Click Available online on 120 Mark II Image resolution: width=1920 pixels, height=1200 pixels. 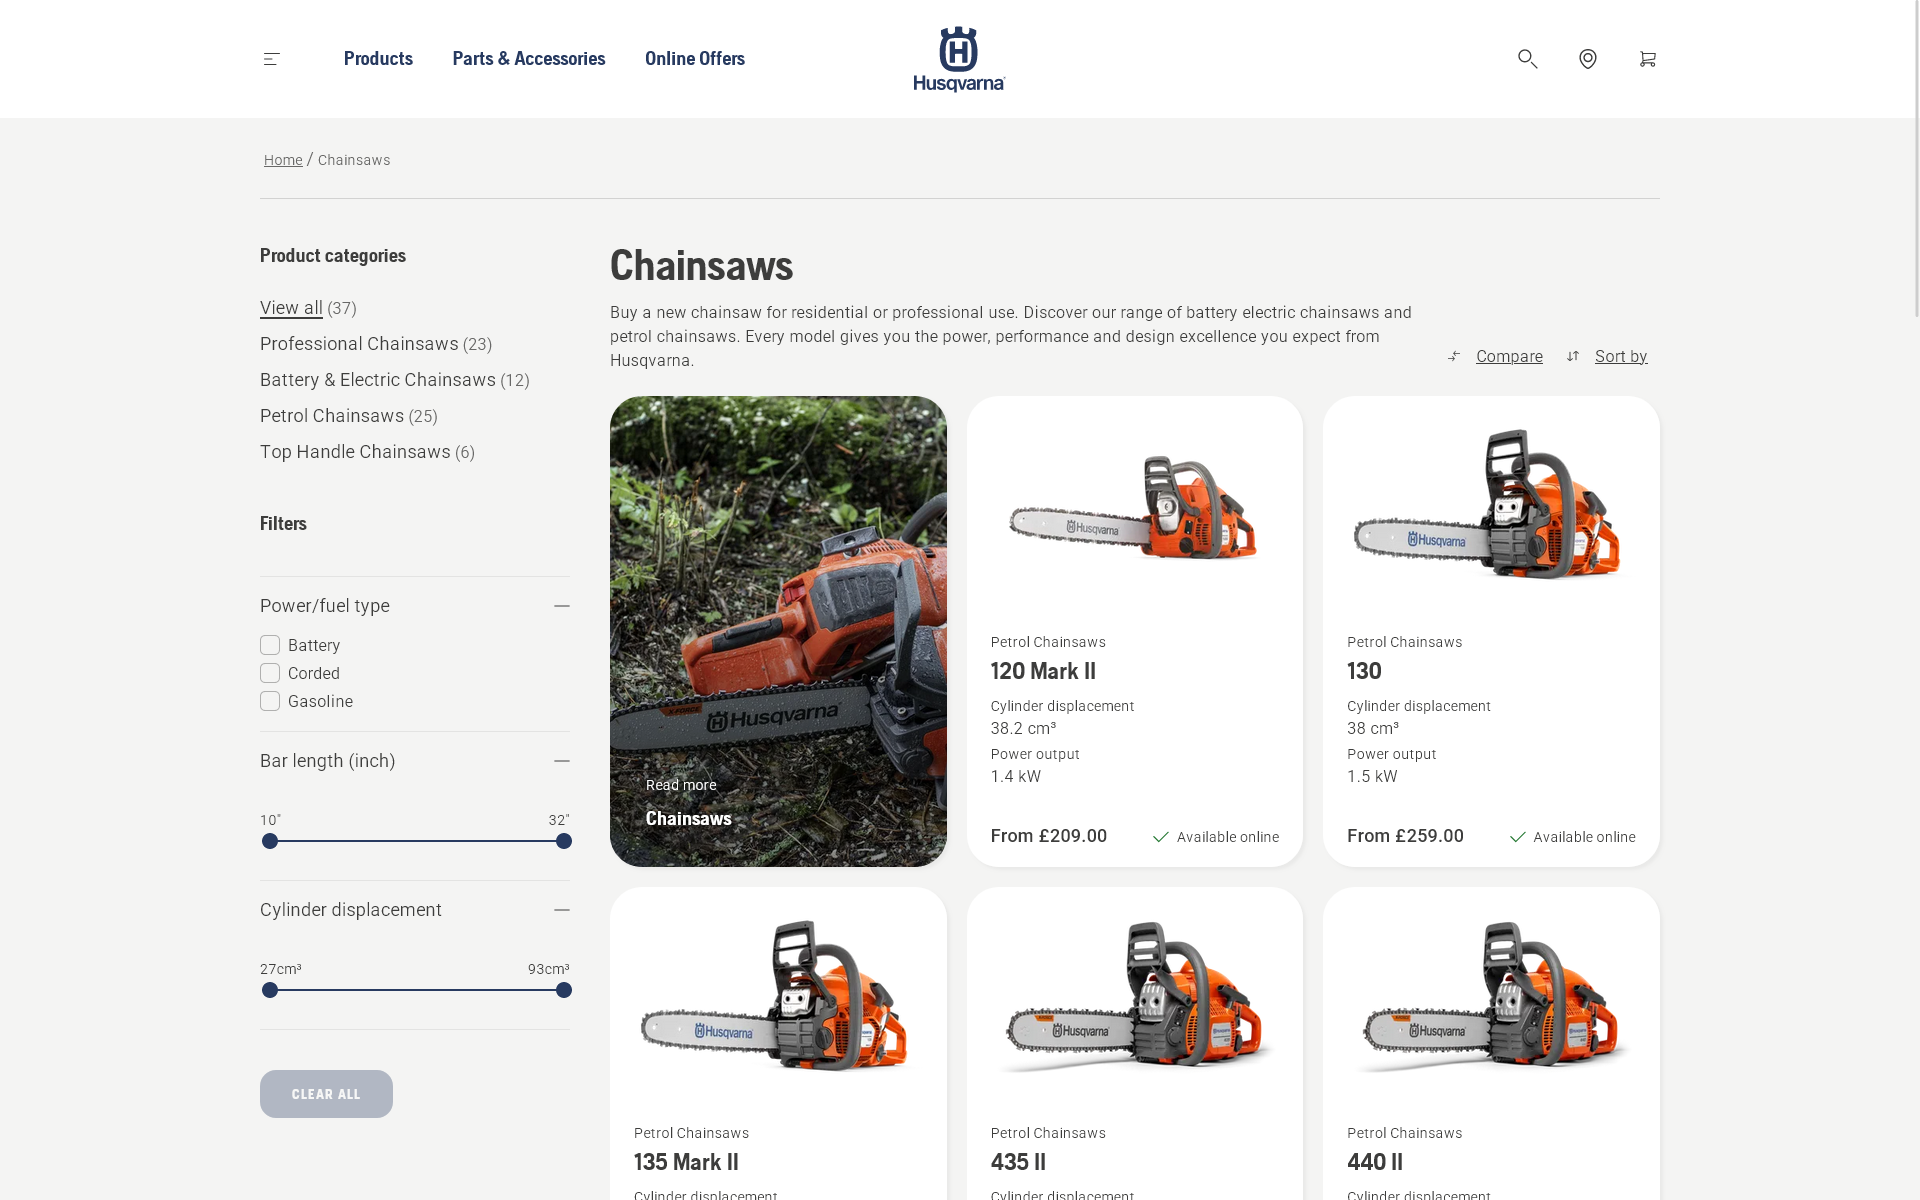pos(1216,837)
